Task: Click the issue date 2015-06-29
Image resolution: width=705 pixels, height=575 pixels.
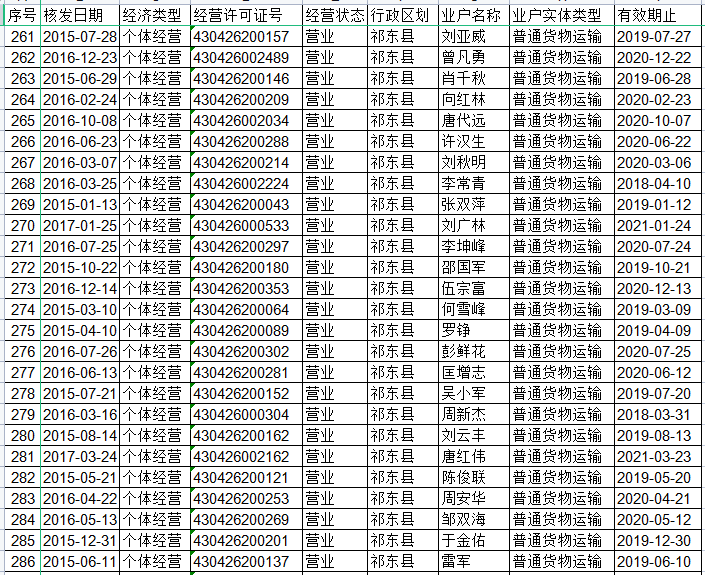Action: click(80, 78)
